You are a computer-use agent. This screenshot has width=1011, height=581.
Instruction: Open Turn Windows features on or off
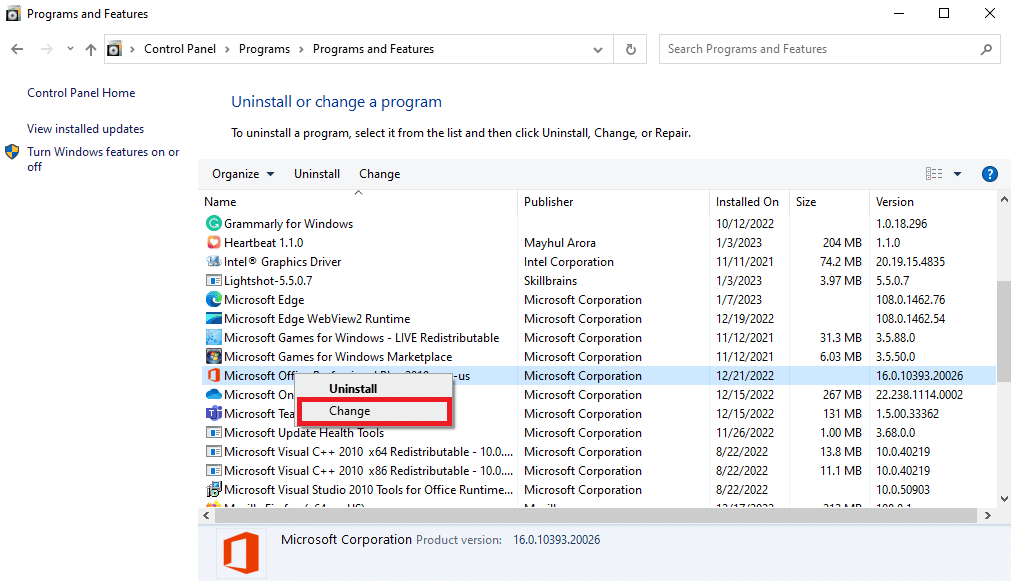coord(103,159)
